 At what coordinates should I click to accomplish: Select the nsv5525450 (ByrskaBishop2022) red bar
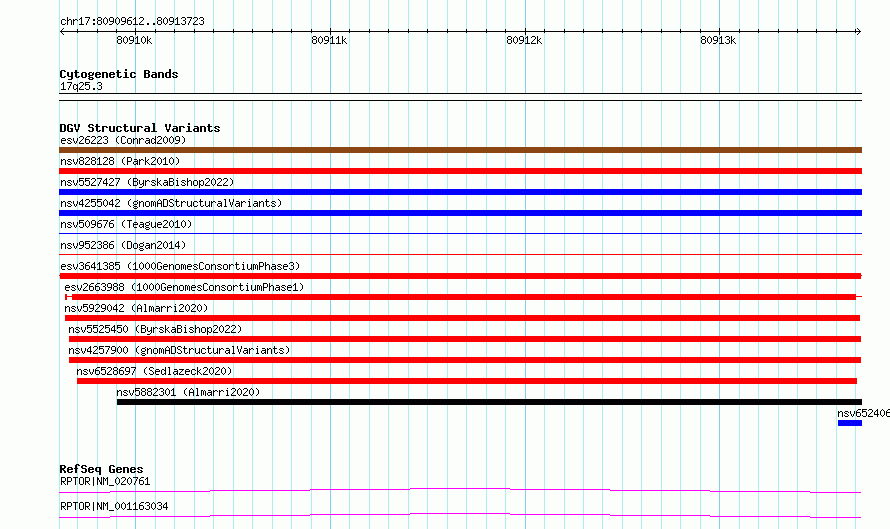[465, 339]
